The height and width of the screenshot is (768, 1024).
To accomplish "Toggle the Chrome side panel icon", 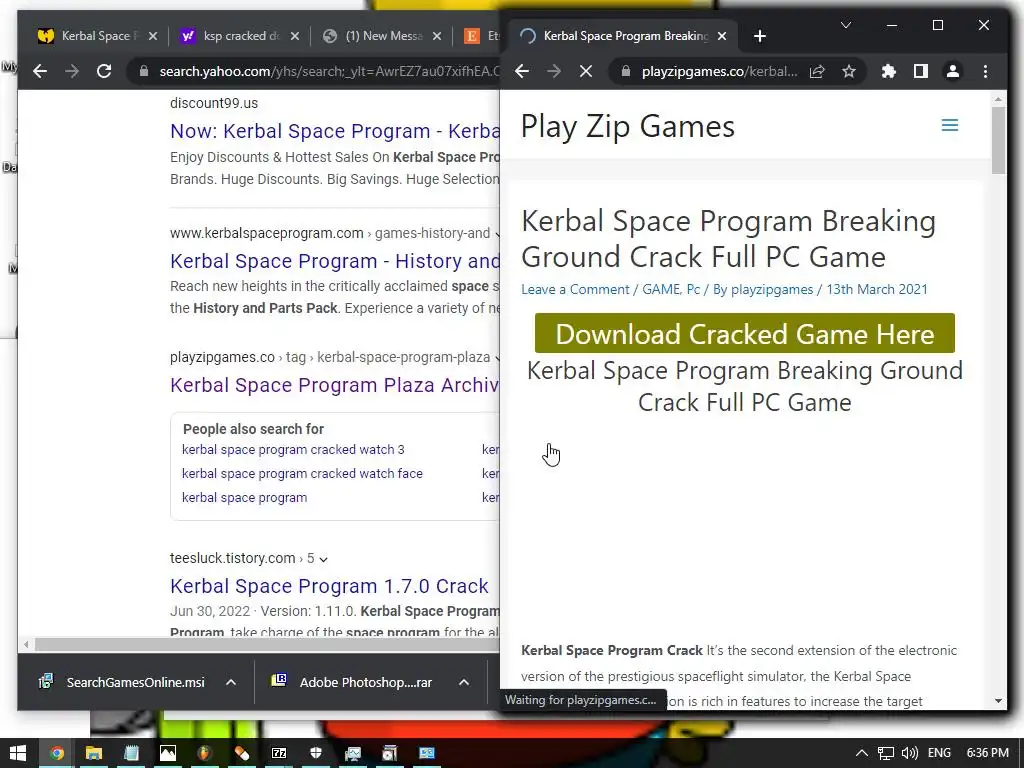I will [921, 71].
